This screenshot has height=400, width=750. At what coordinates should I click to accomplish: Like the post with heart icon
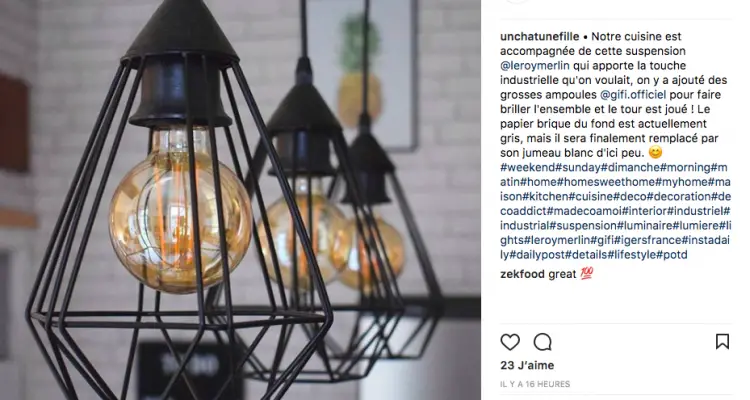click(510, 342)
